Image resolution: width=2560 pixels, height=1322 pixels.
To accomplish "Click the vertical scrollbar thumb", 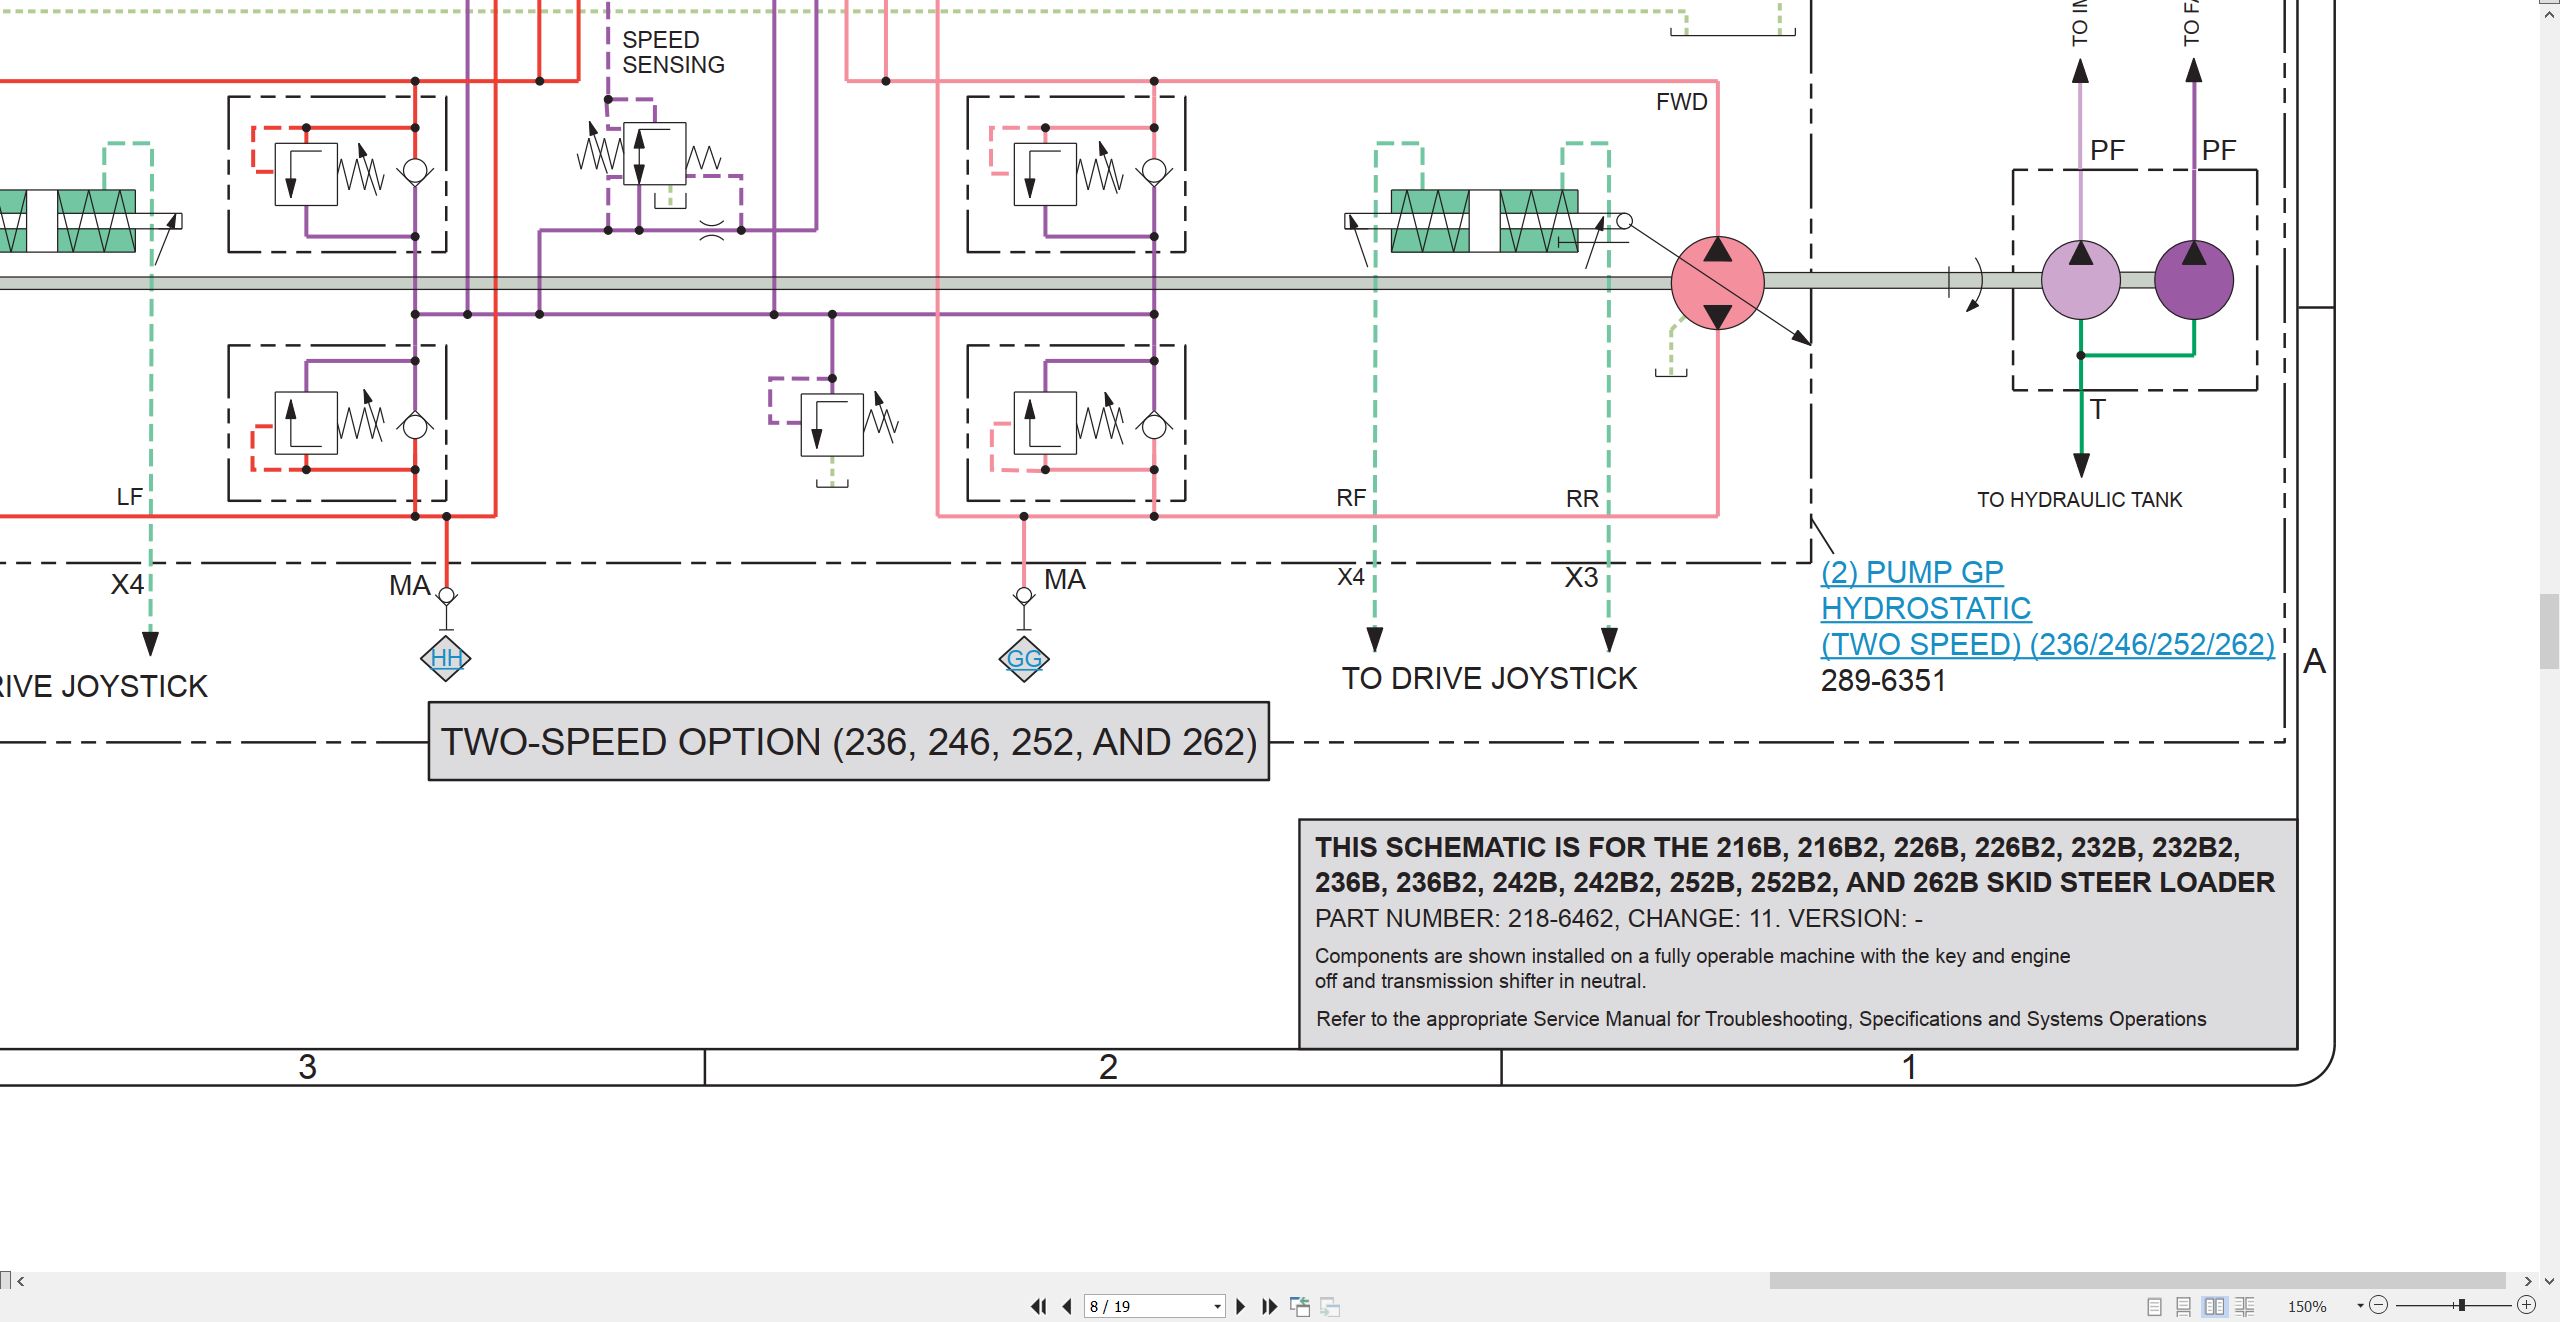I will [2549, 631].
